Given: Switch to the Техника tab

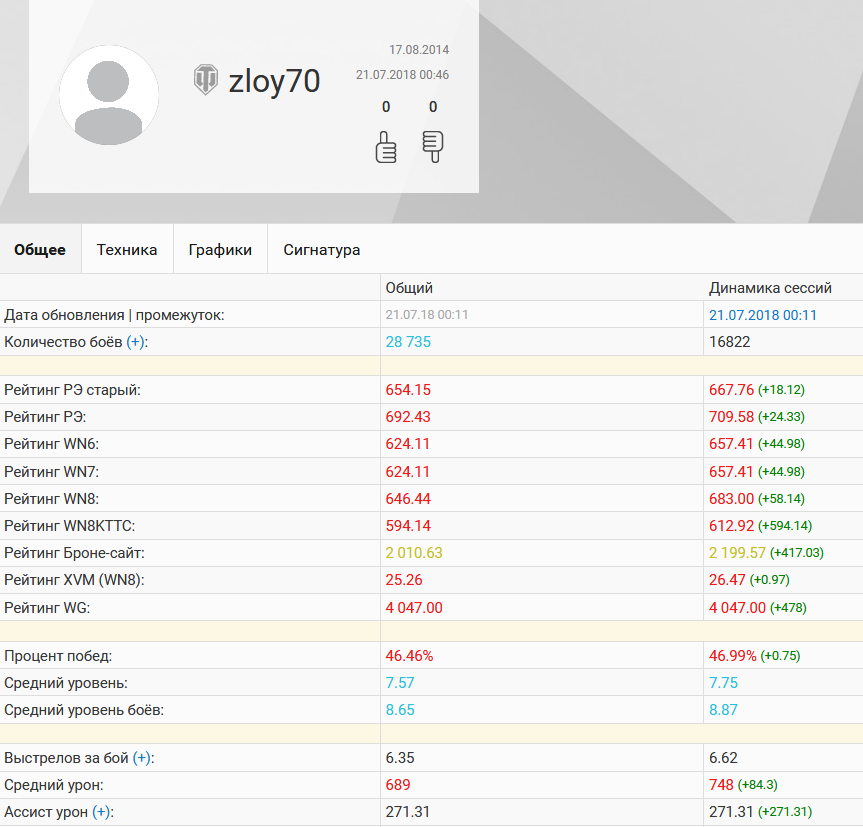Looking at the screenshot, I should (x=127, y=249).
